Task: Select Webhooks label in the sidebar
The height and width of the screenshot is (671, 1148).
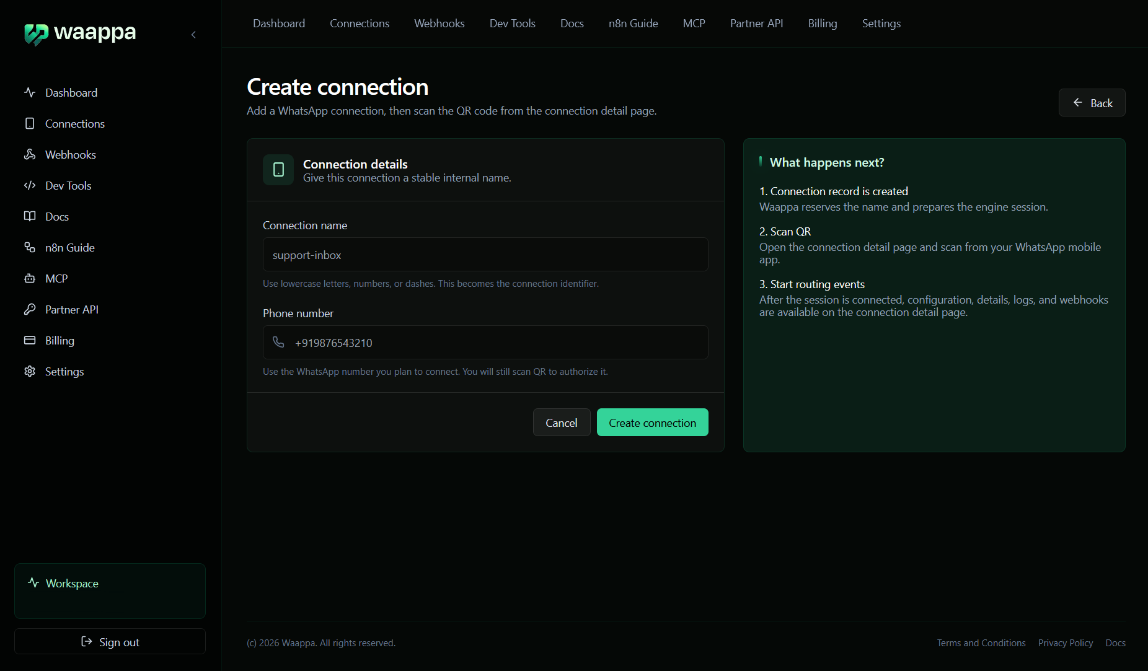Action: pos(70,155)
